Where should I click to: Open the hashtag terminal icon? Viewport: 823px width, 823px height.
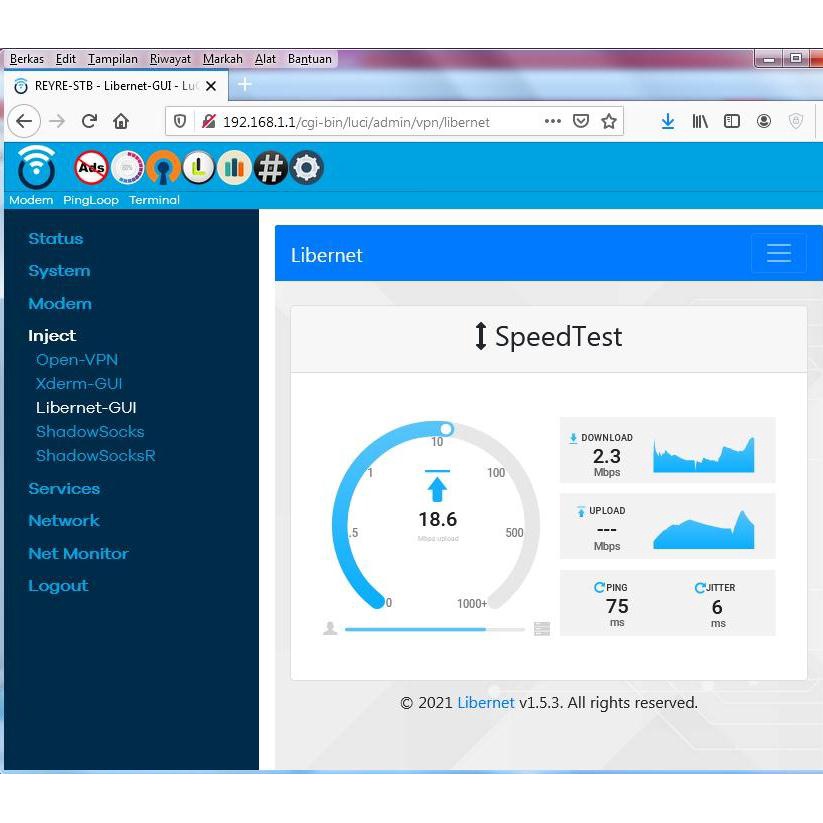pos(270,168)
